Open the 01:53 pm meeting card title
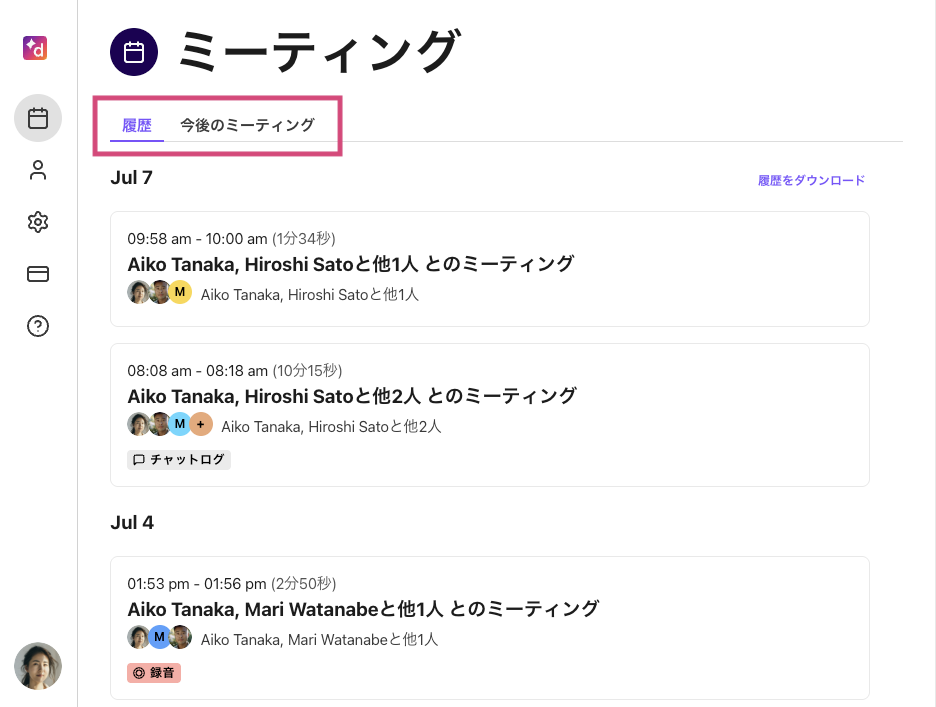Image resolution: width=936 pixels, height=707 pixels. coord(363,609)
